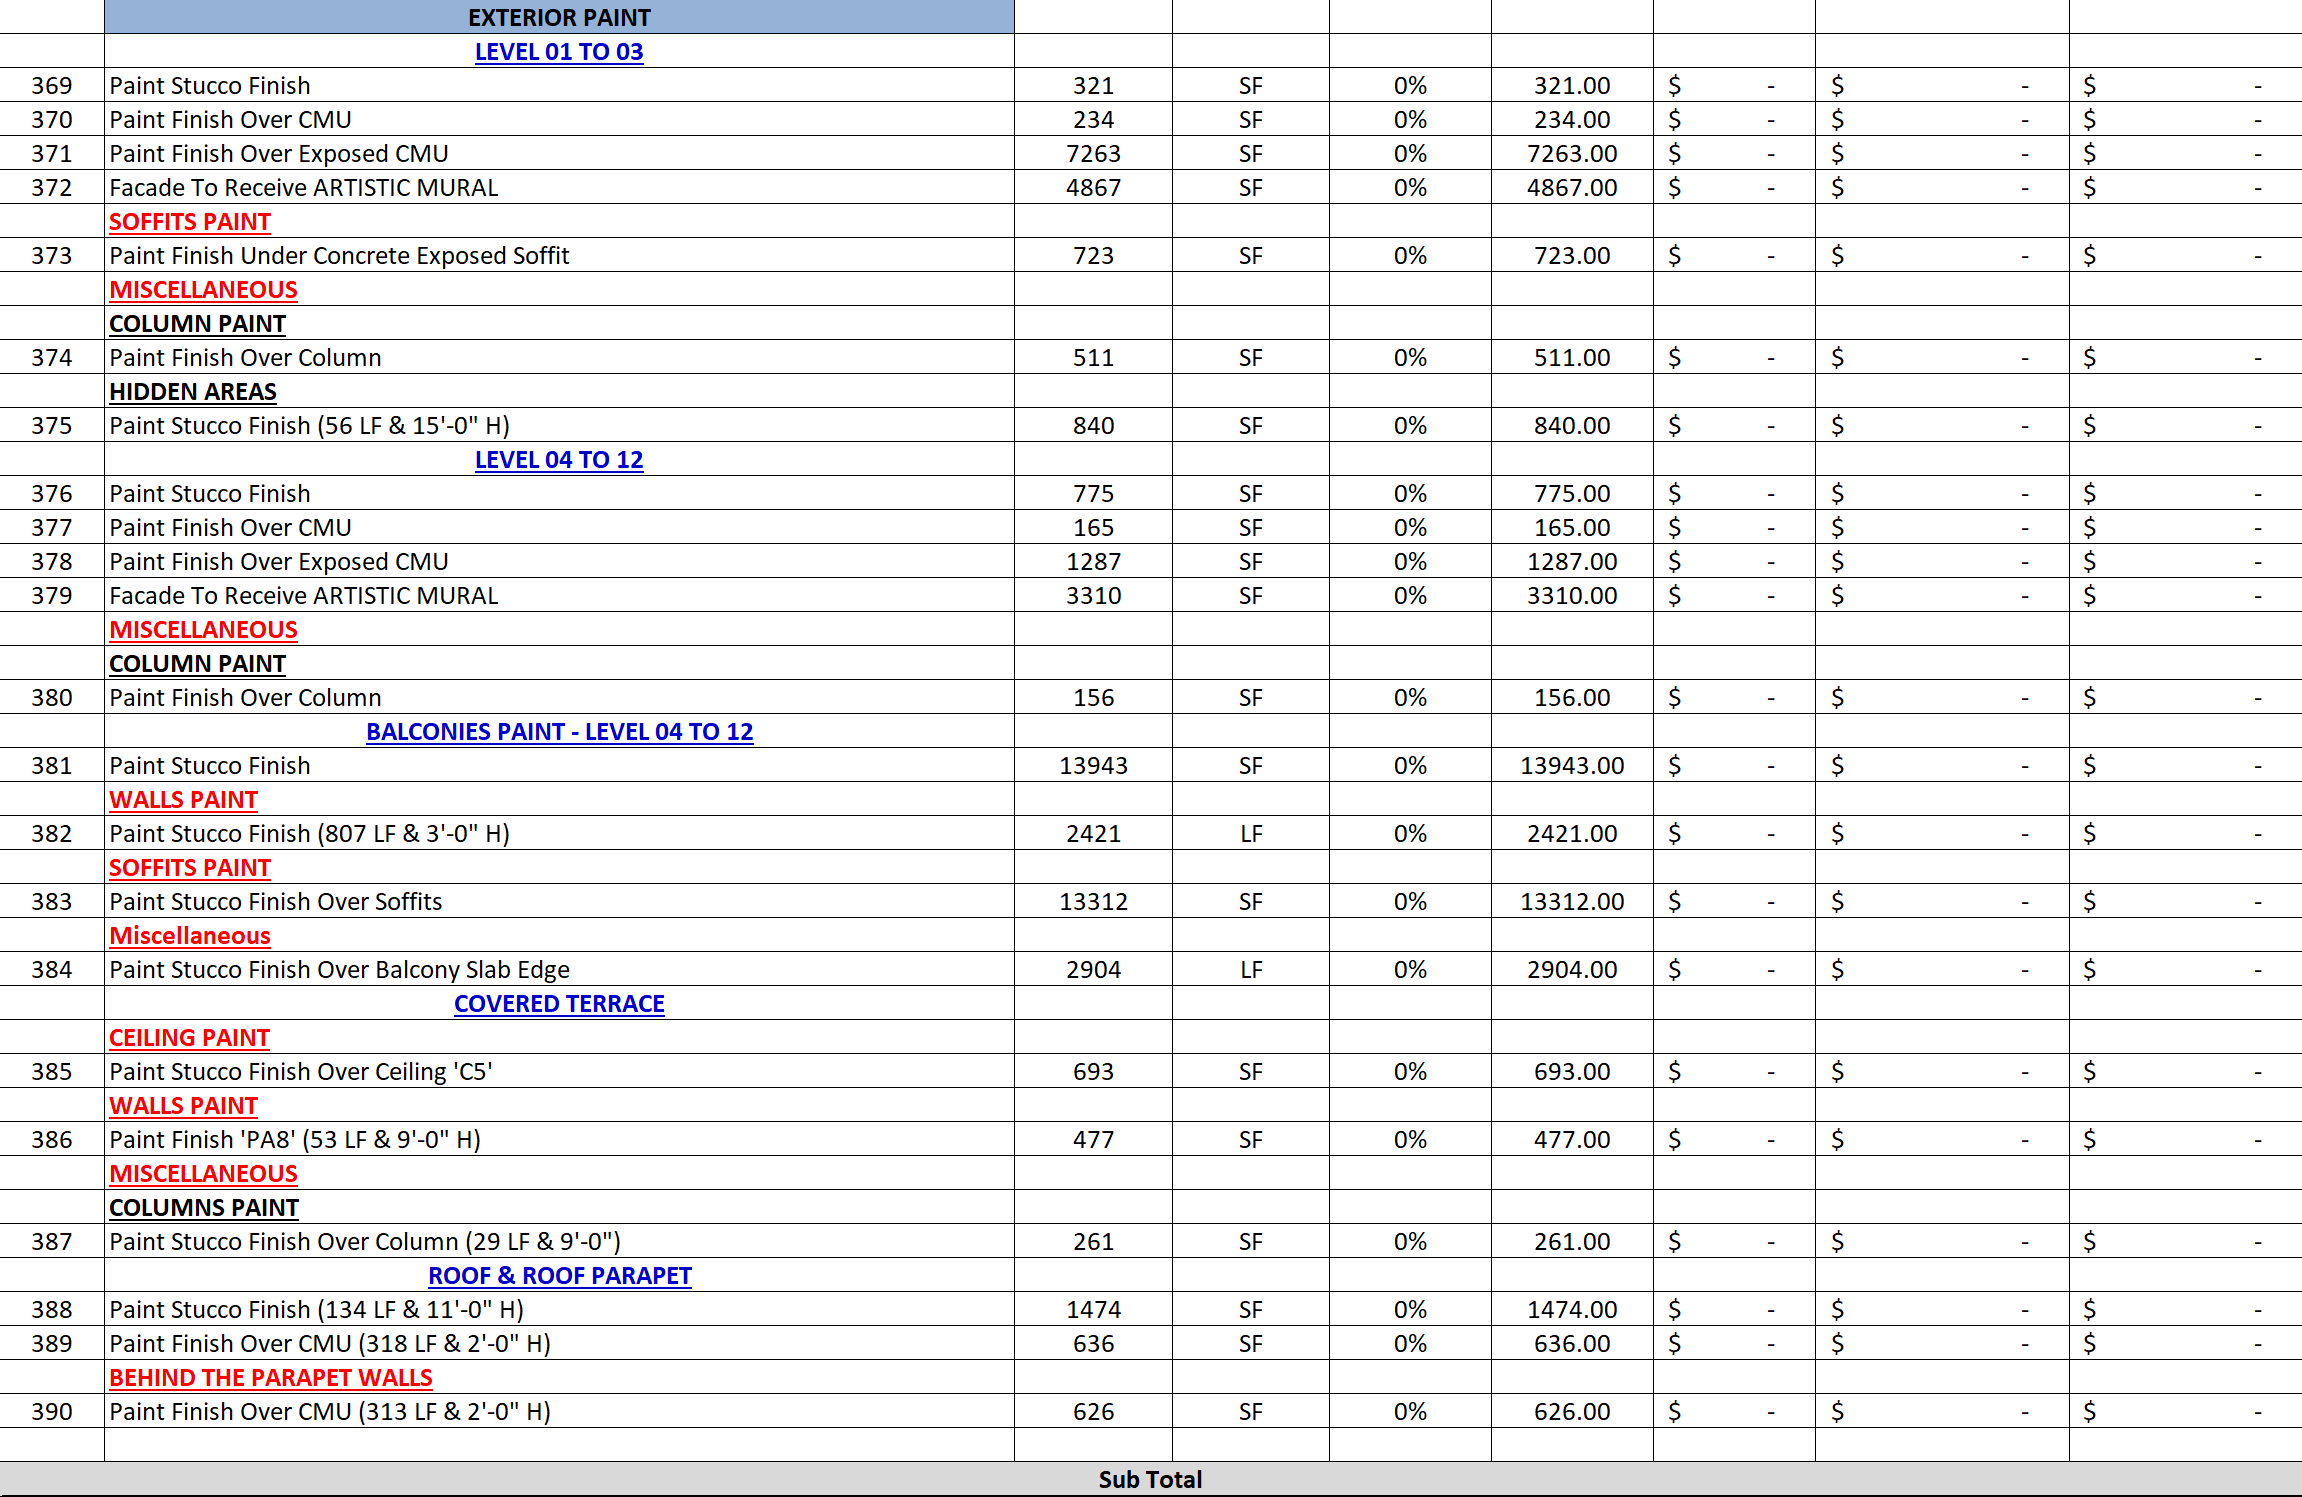This screenshot has height=1497, width=2302.
Task: Click the SOFFITS PAINT red heading
Action: 189,221
